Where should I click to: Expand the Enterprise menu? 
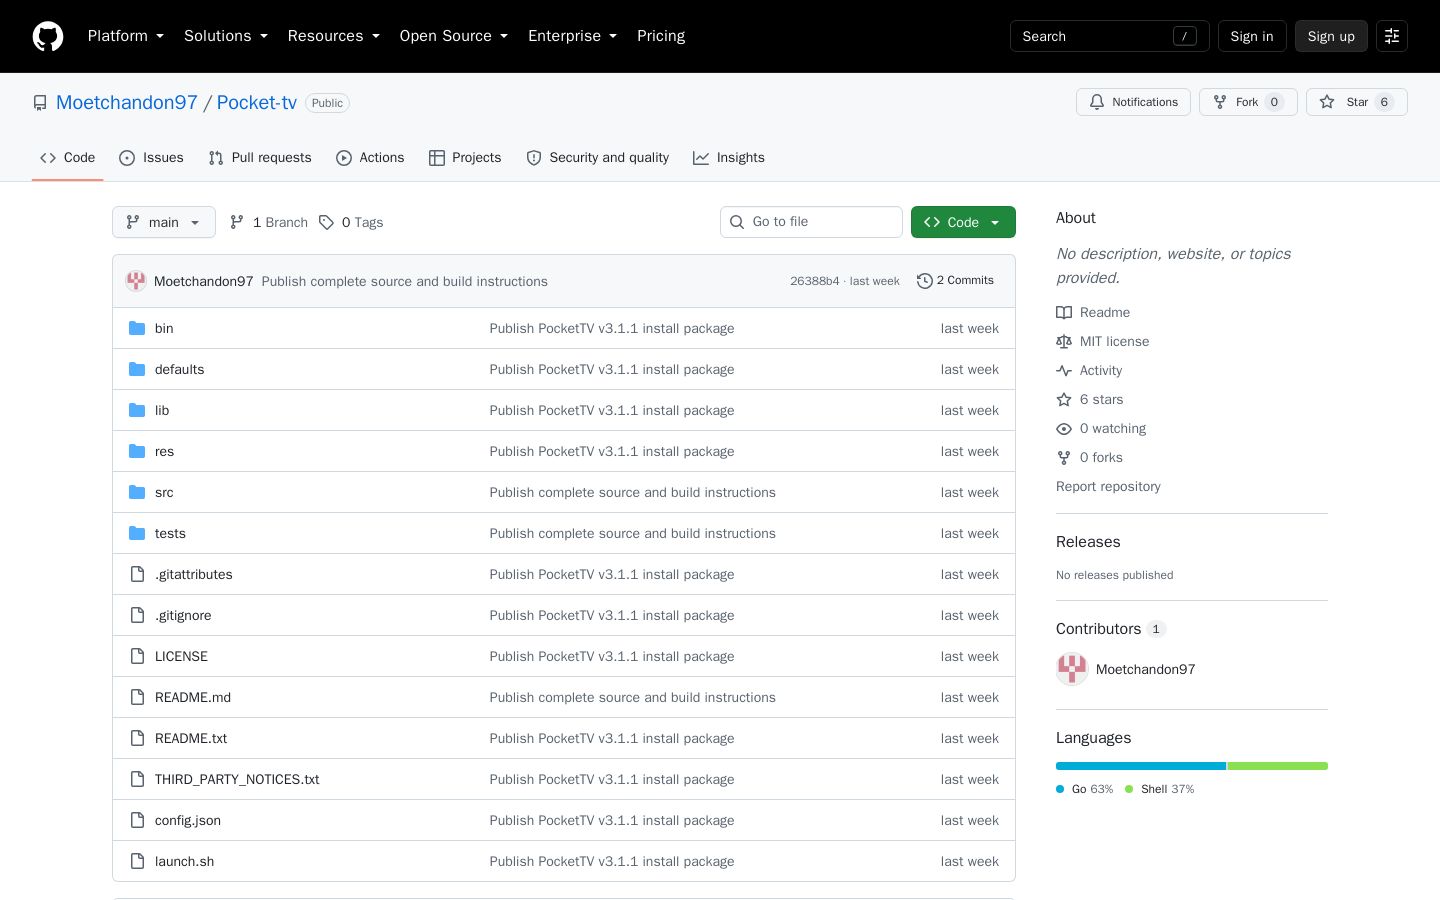[573, 36]
